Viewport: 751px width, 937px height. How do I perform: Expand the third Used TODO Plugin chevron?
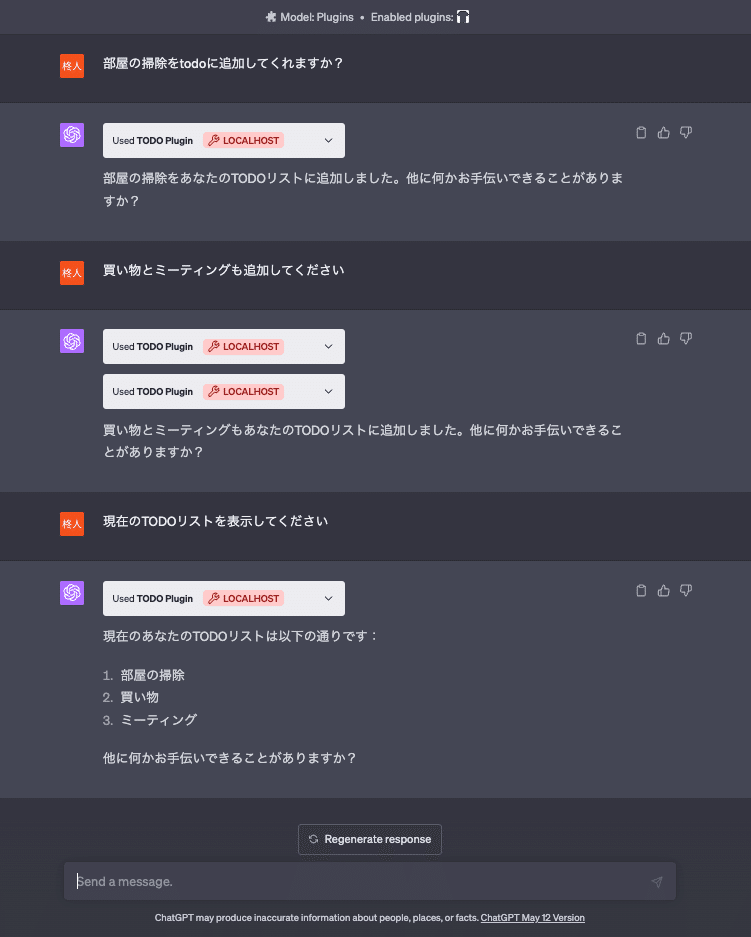point(328,392)
